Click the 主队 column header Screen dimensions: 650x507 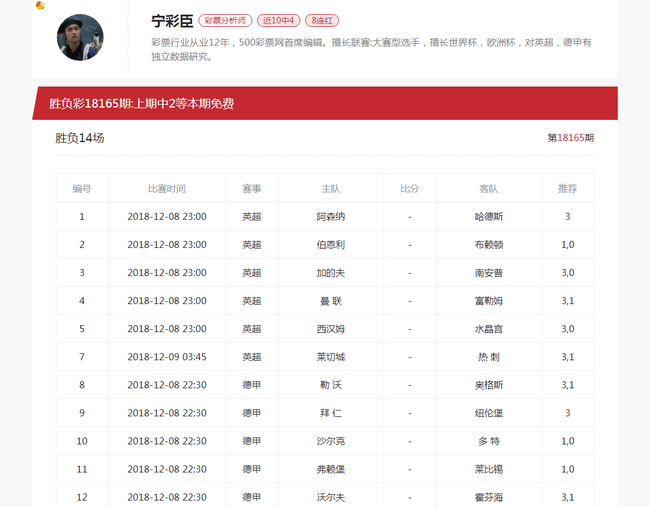click(x=331, y=189)
